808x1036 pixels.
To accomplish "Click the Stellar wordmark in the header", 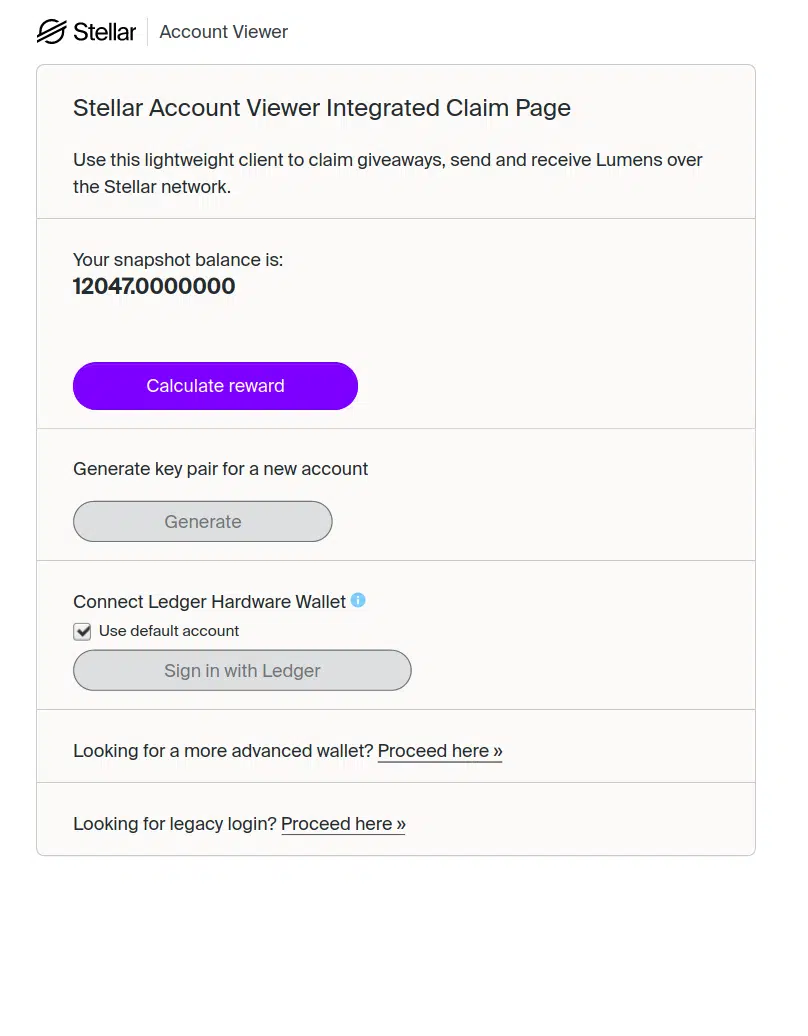I will pyautogui.click(x=105, y=31).
